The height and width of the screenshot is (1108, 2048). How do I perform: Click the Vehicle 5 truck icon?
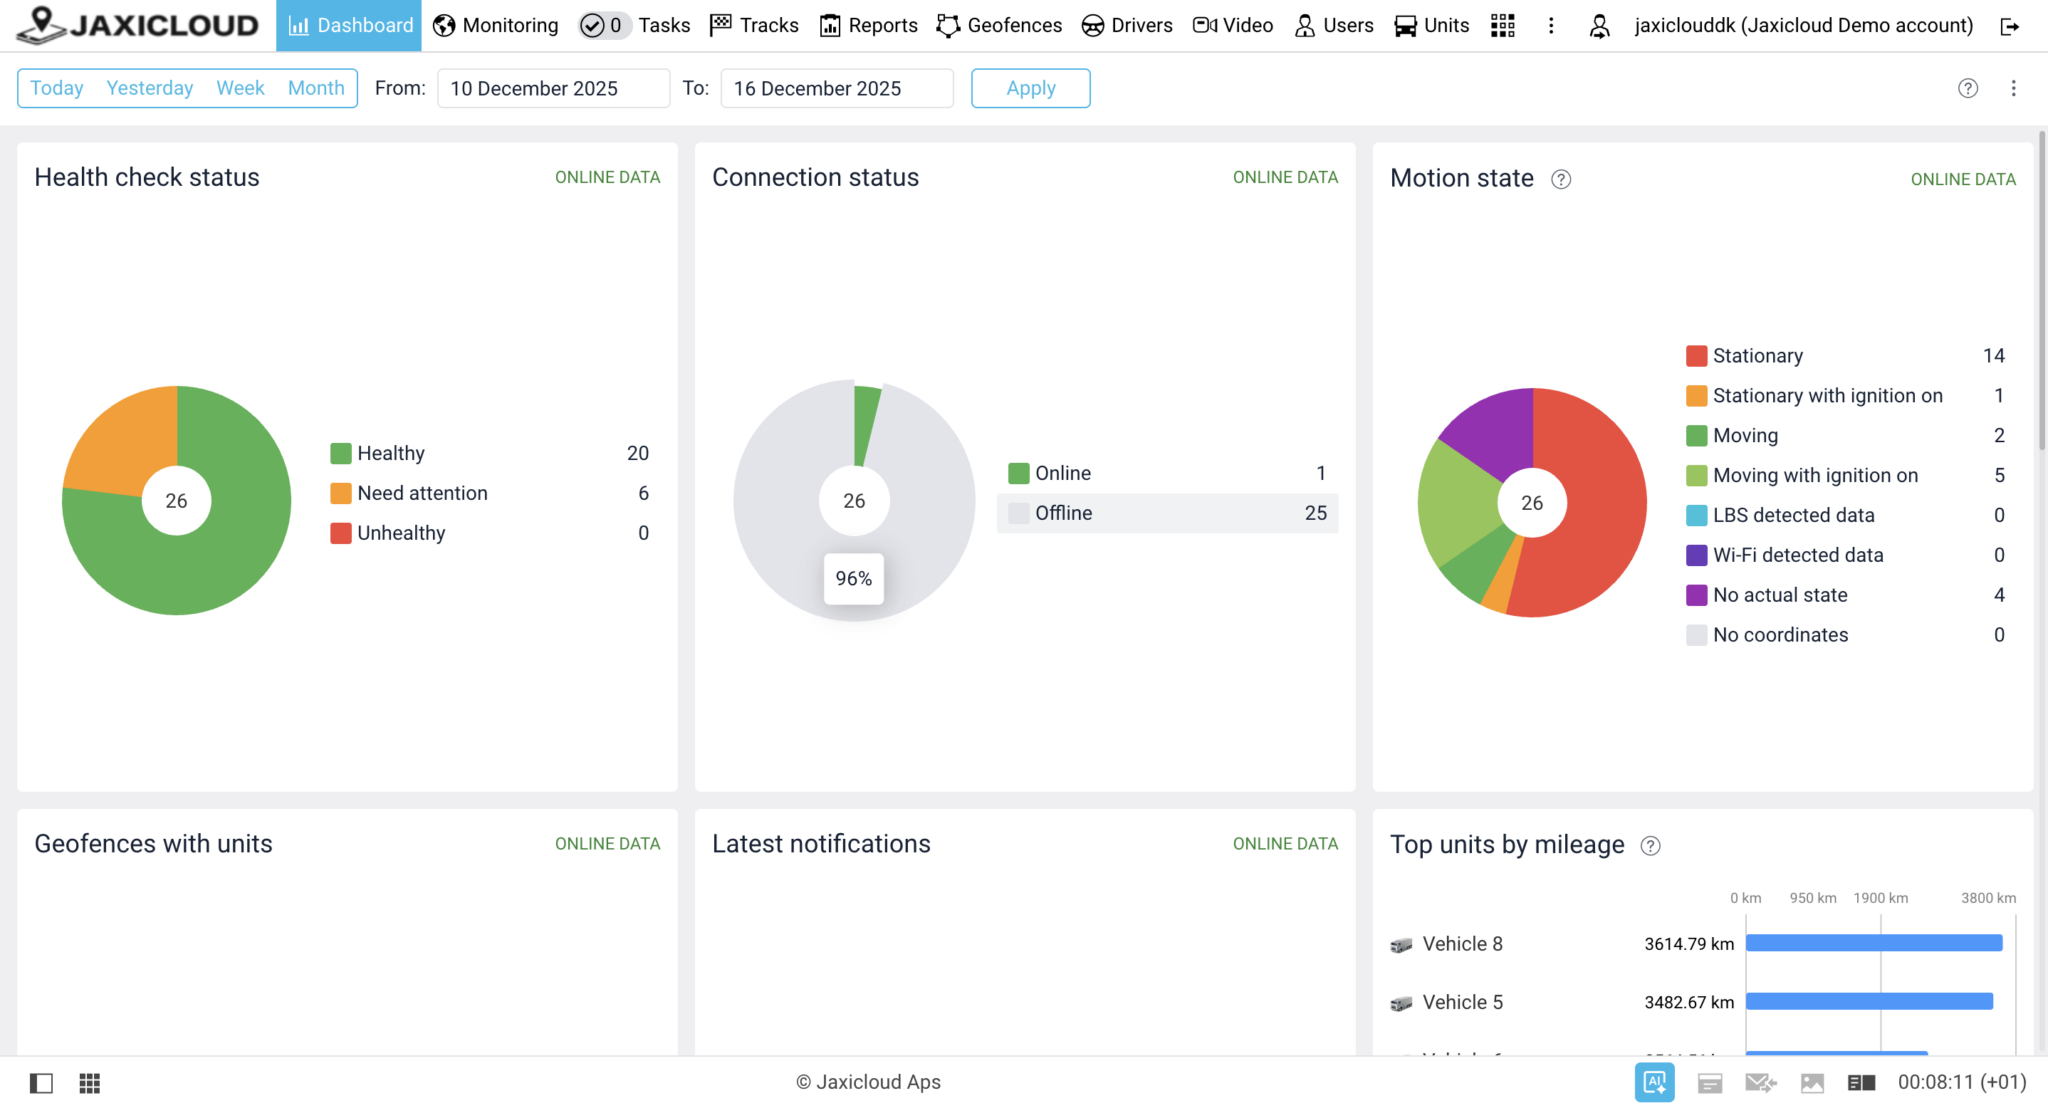tap(1401, 1003)
